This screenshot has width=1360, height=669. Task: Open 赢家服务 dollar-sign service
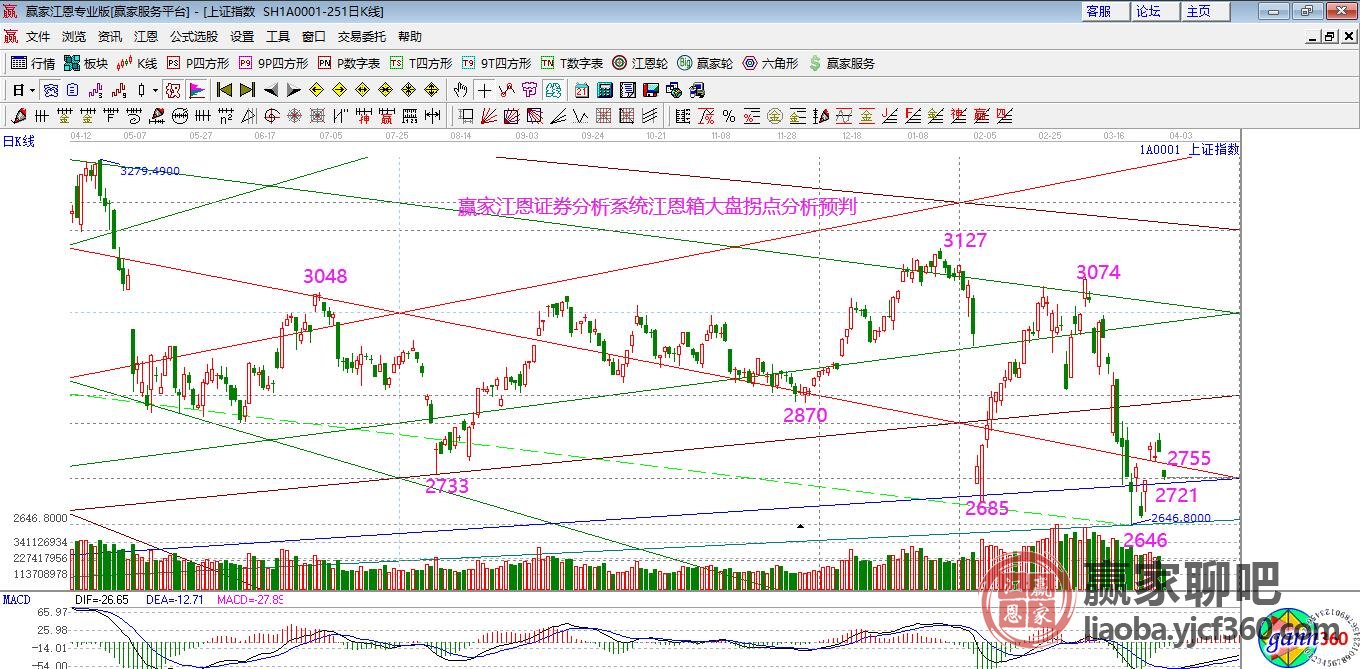(842, 63)
